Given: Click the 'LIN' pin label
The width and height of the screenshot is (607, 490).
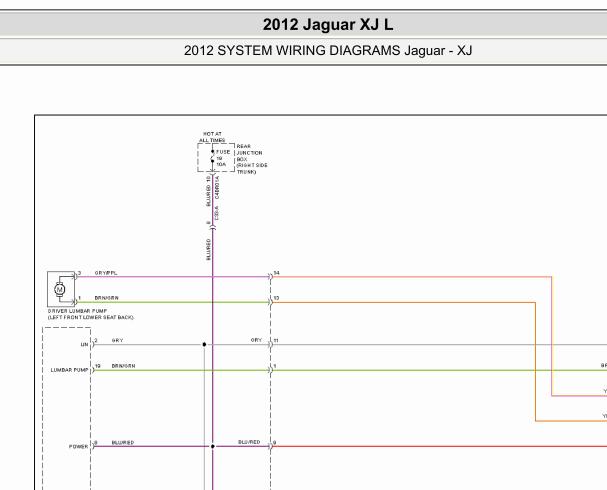Looking at the screenshot, I should pyautogui.click(x=84, y=344).
